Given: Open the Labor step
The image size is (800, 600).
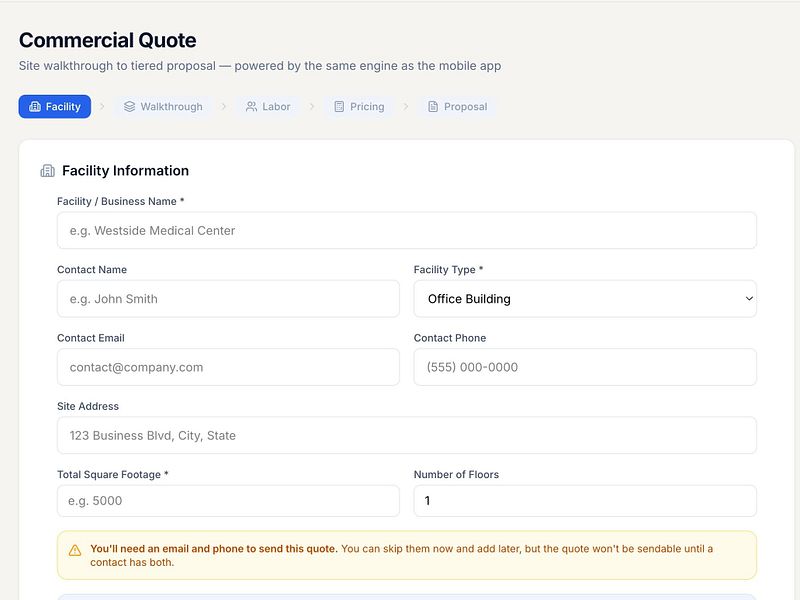Looking at the screenshot, I should click(x=268, y=107).
